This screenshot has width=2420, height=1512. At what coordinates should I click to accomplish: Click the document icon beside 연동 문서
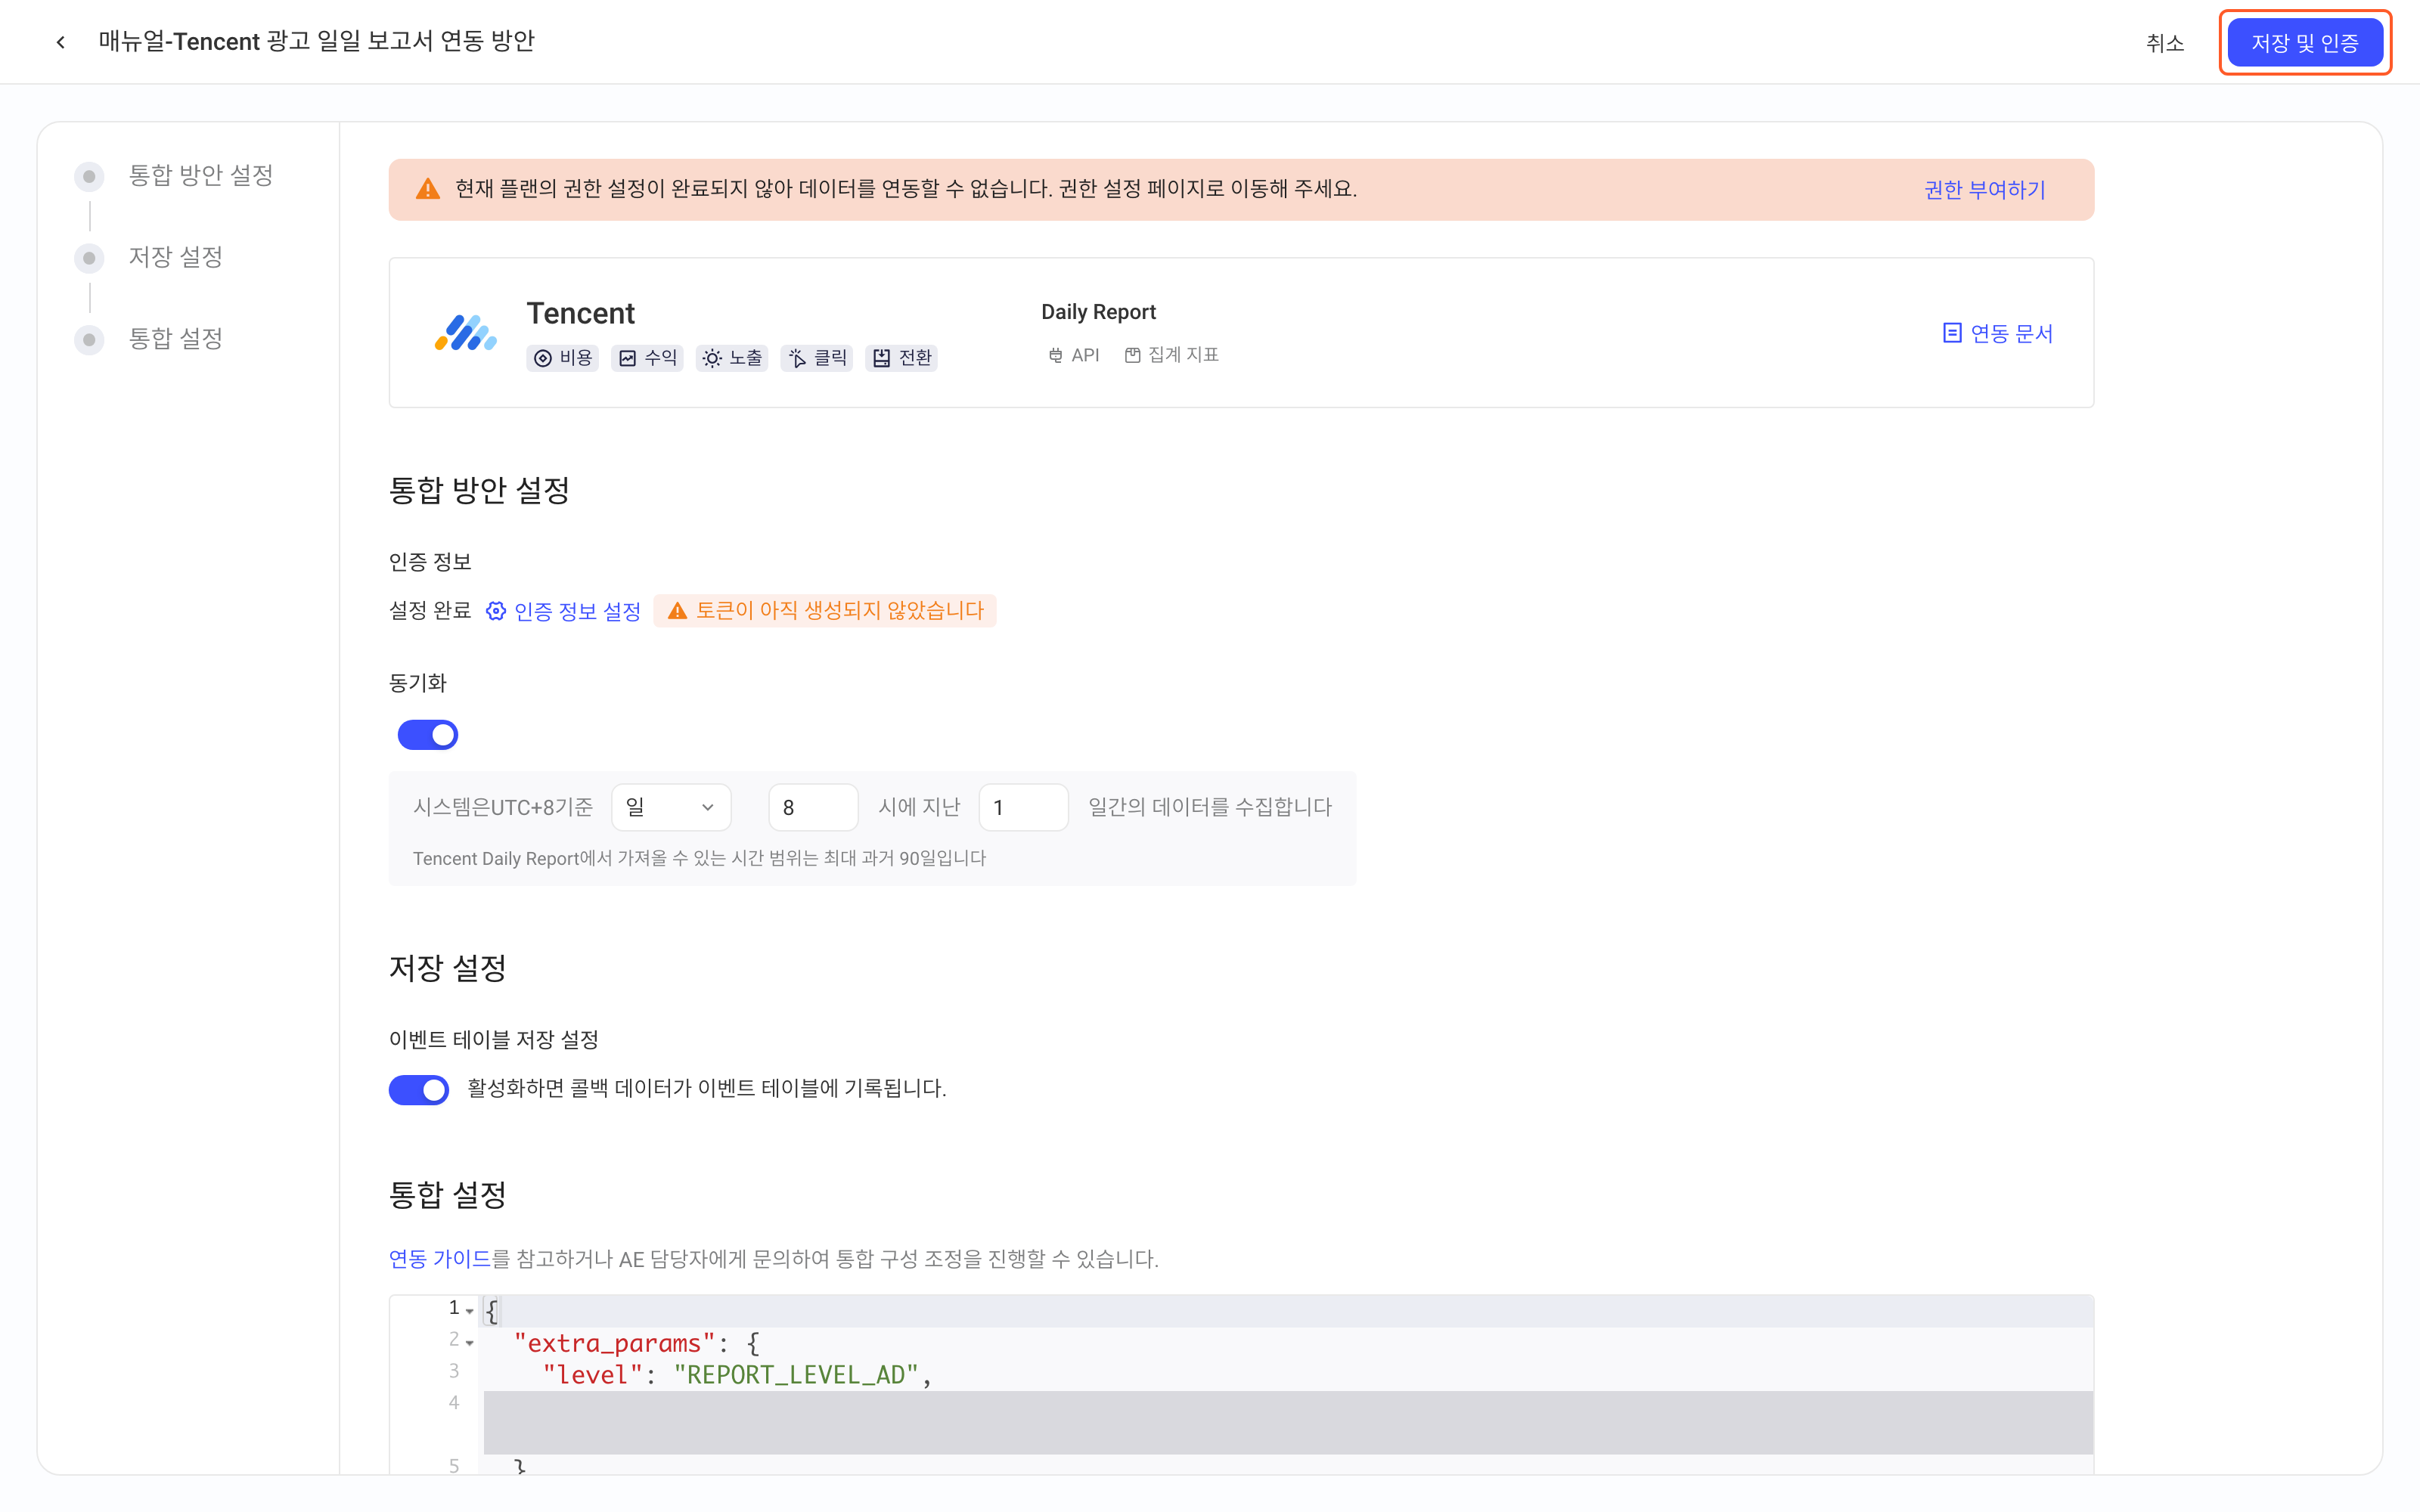tap(1951, 333)
